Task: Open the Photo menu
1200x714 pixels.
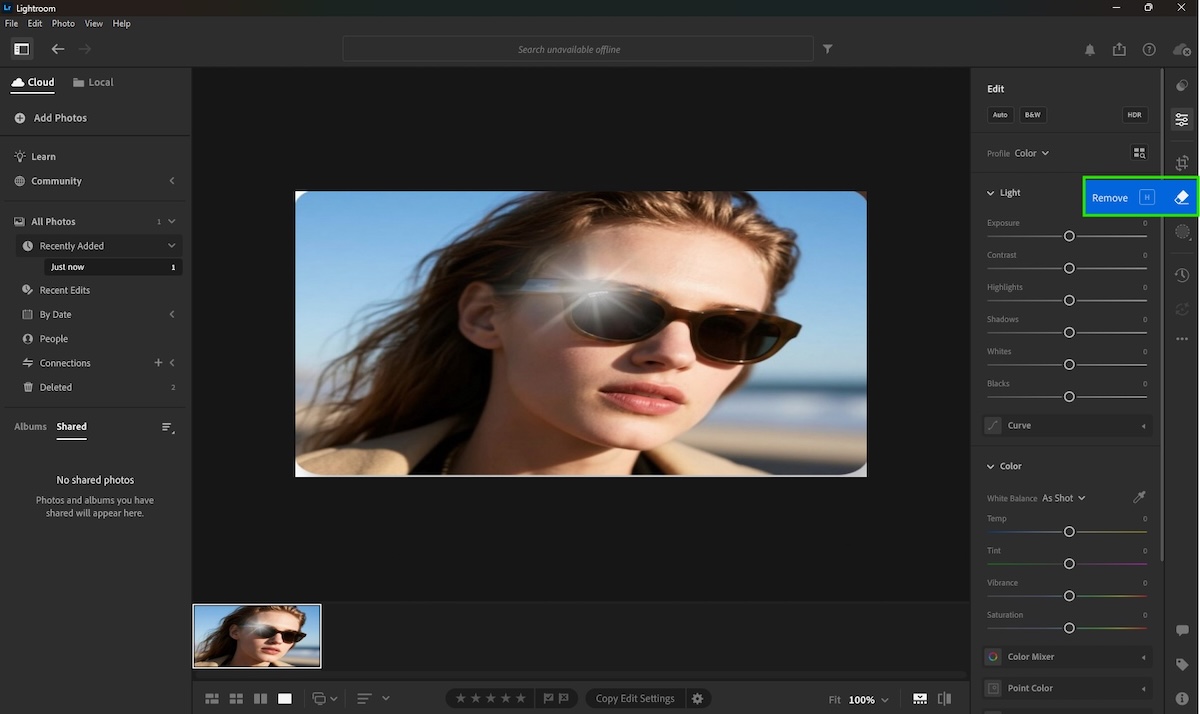Action: point(63,23)
